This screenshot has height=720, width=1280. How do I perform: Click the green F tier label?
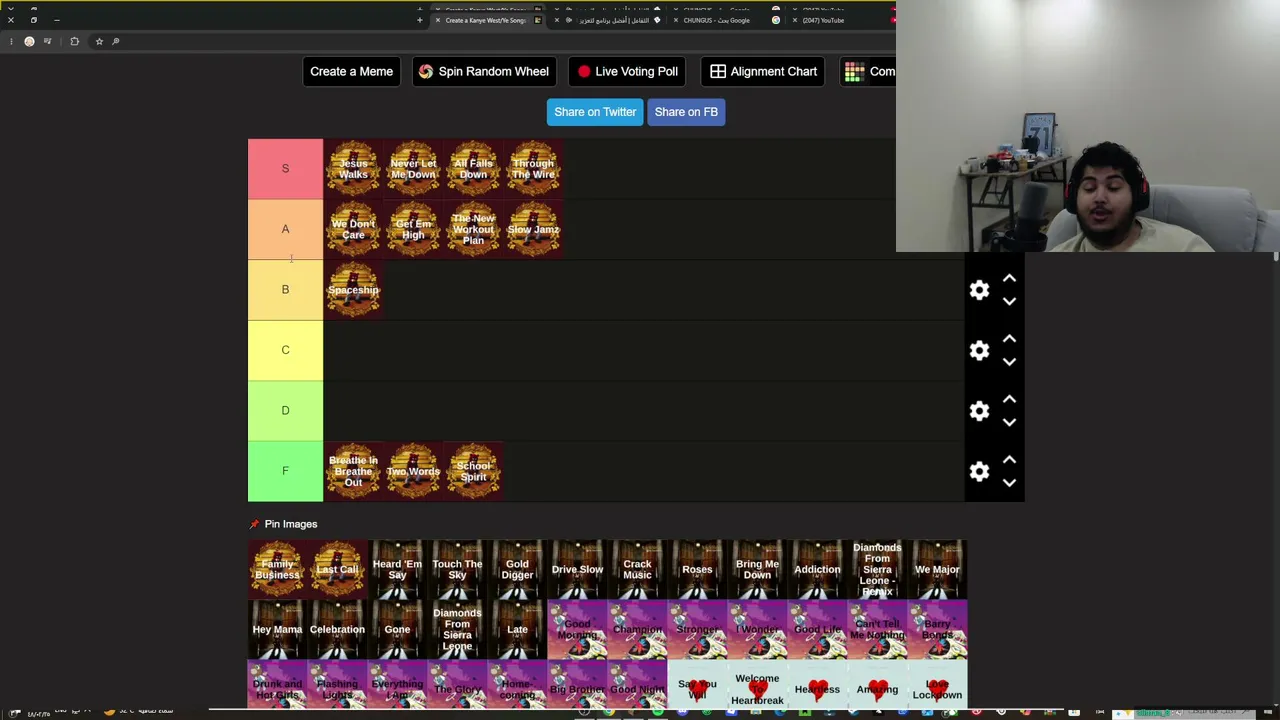click(285, 471)
